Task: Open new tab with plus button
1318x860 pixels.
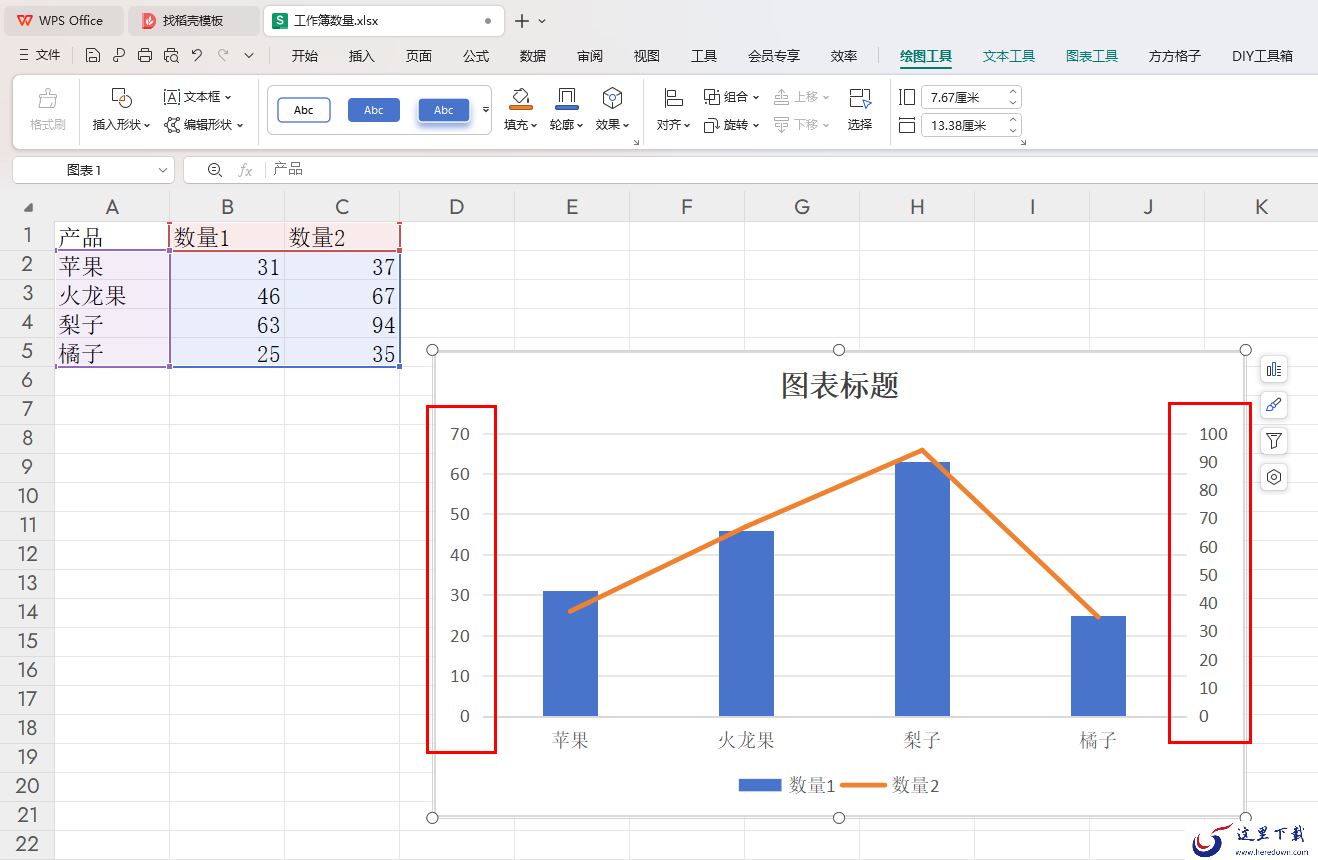Action: pyautogui.click(x=521, y=20)
